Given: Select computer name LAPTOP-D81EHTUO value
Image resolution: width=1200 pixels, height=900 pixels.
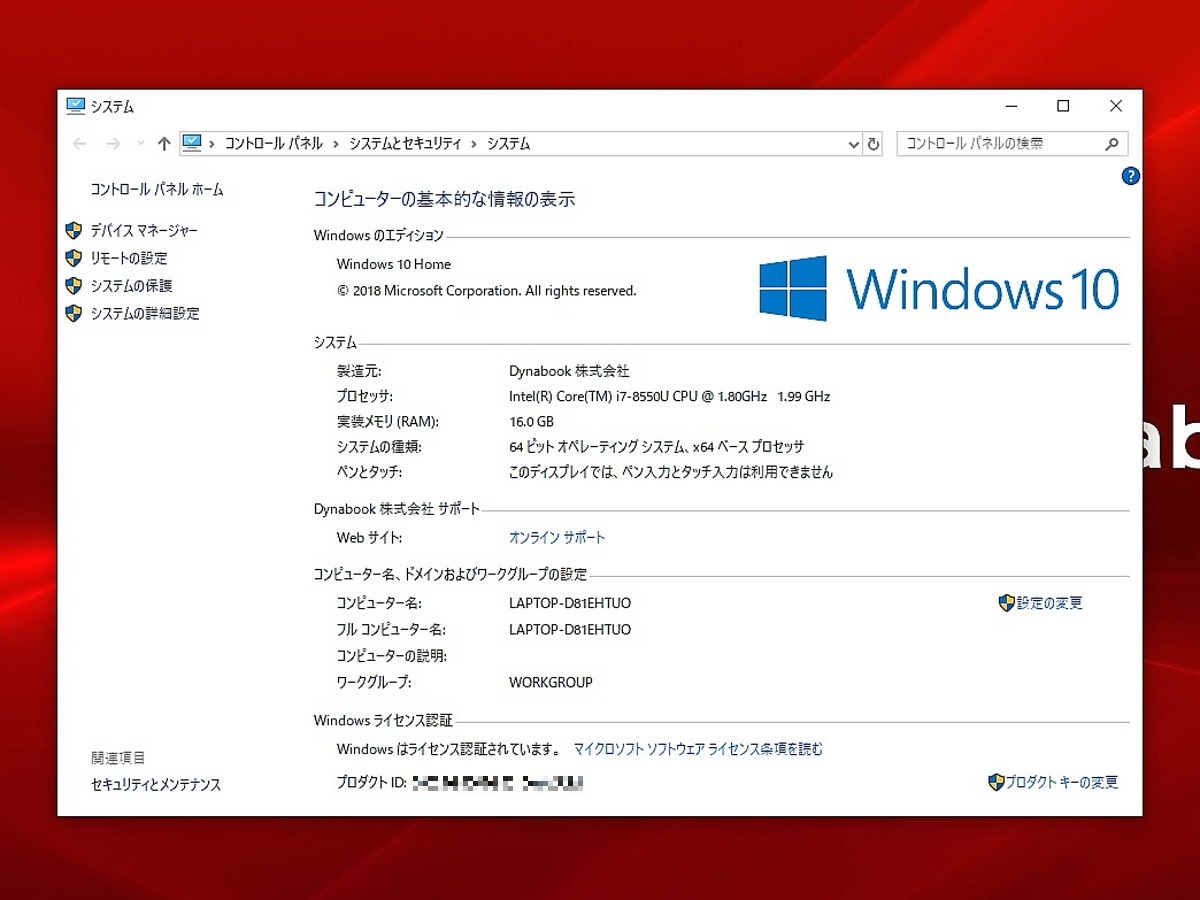Looking at the screenshot, I should click(x=570, y=603).
